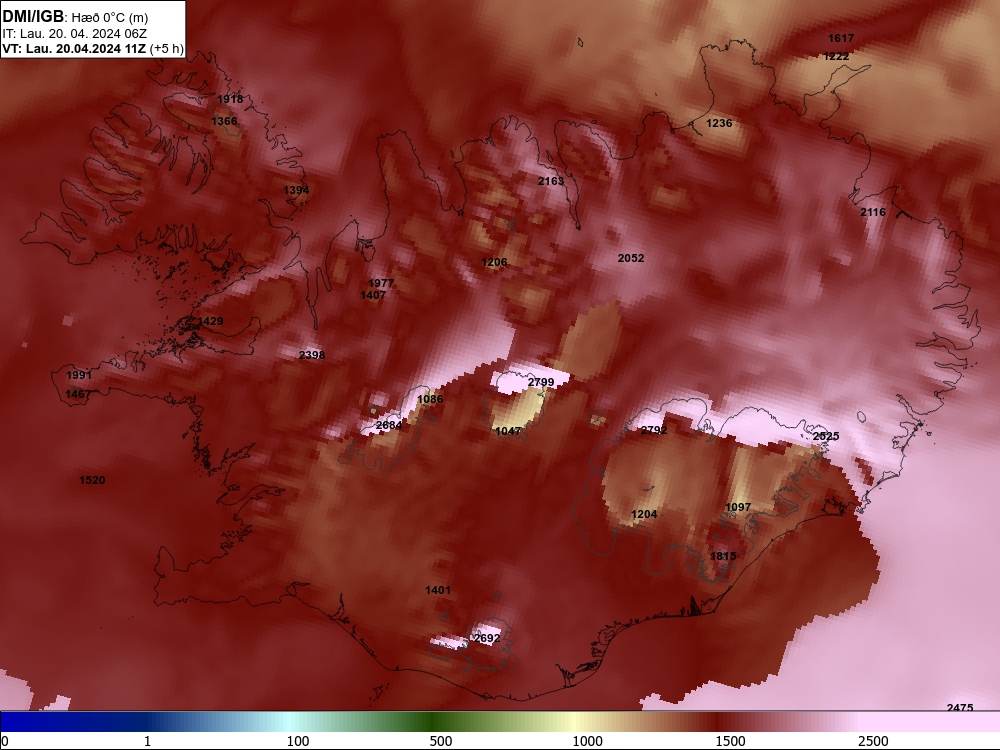Click the map value 2398
The width and height of the screenshot is (1000, 750).
coord(312,355)
